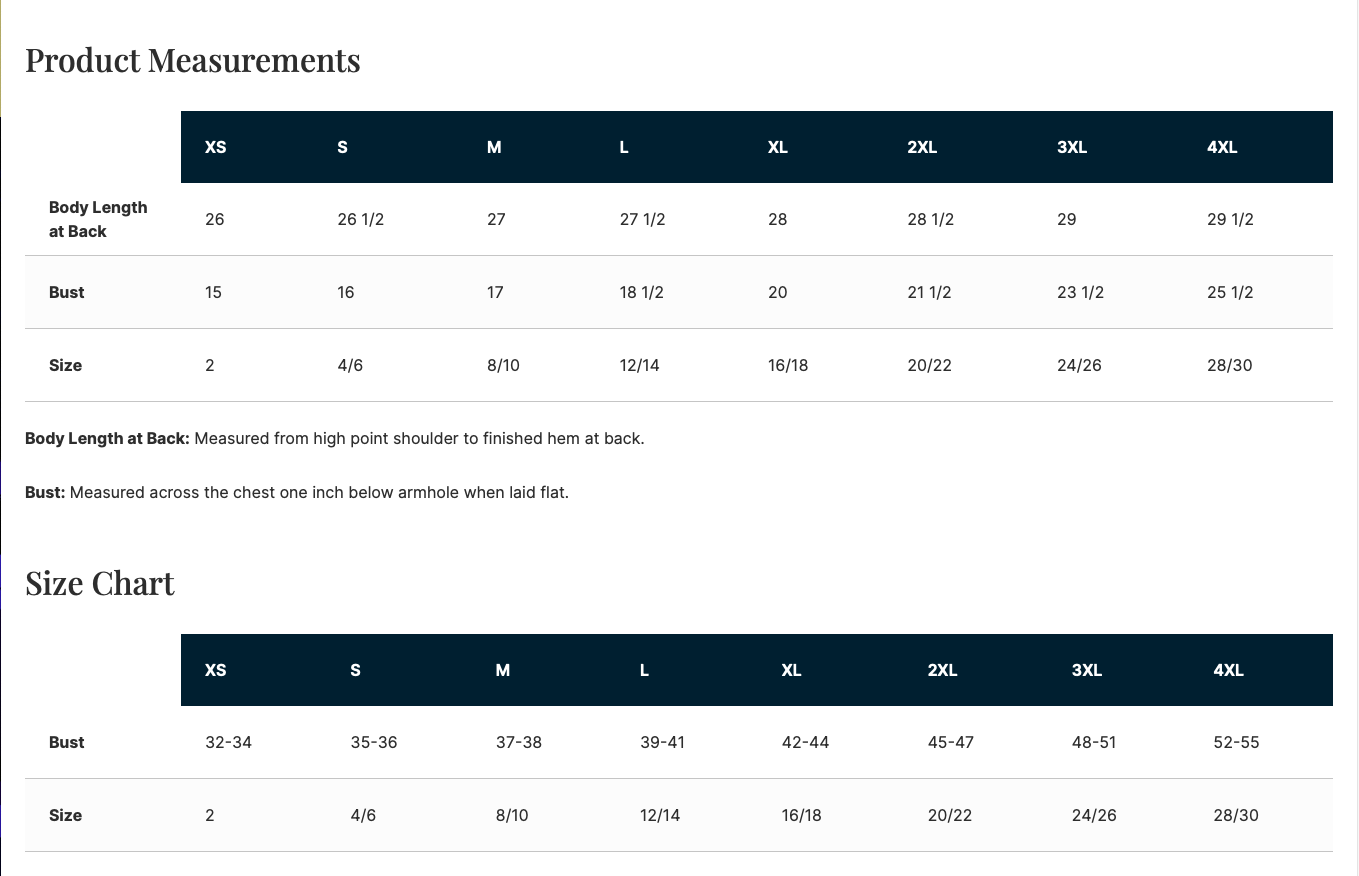Click the 29 1/2 body length cell
The image size is (1359, 876).
[x=1230, y=219]
